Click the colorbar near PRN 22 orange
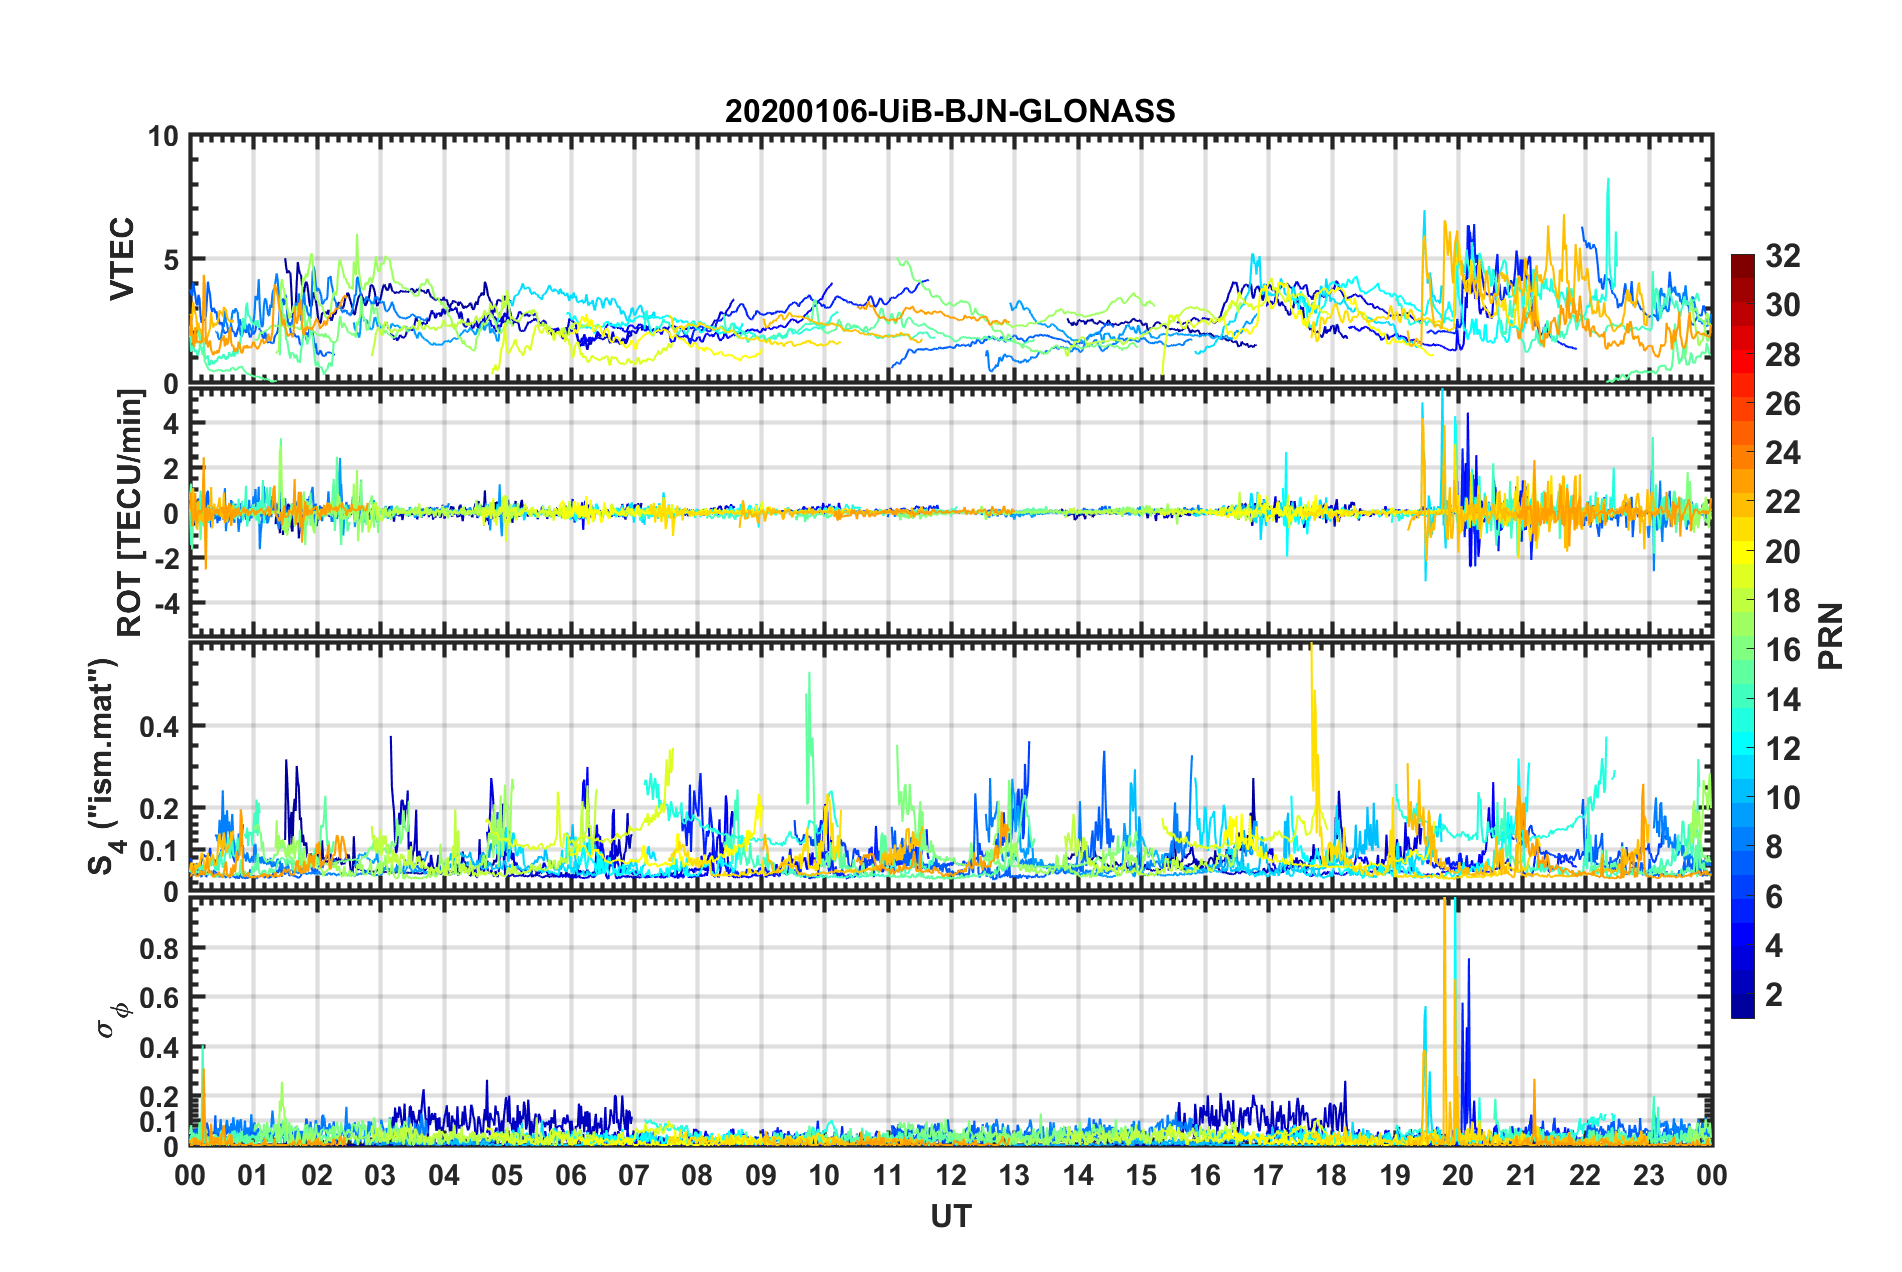Screen dimensions: 1902x1272 [x=1742, y=502]
